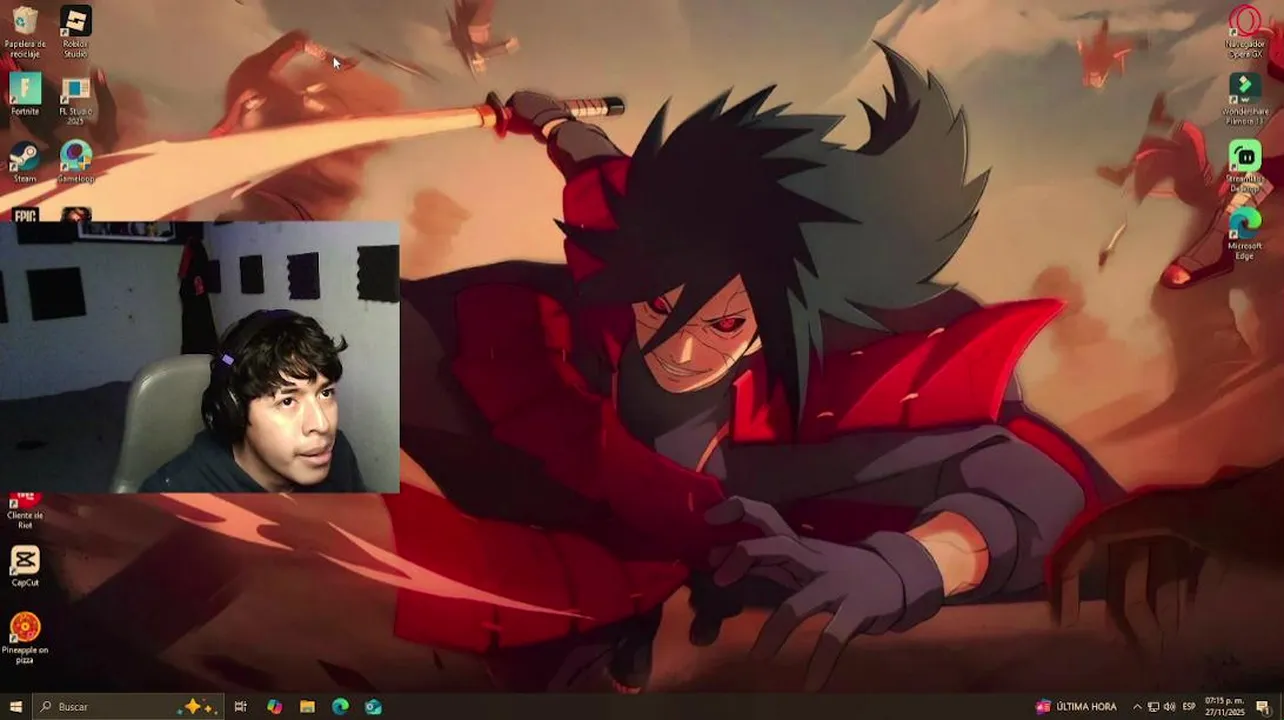Screen dimensions: 1284x720
Task: Launch Fortnite from the desktop
Action: pyautogui.click(x=25, y=94)
